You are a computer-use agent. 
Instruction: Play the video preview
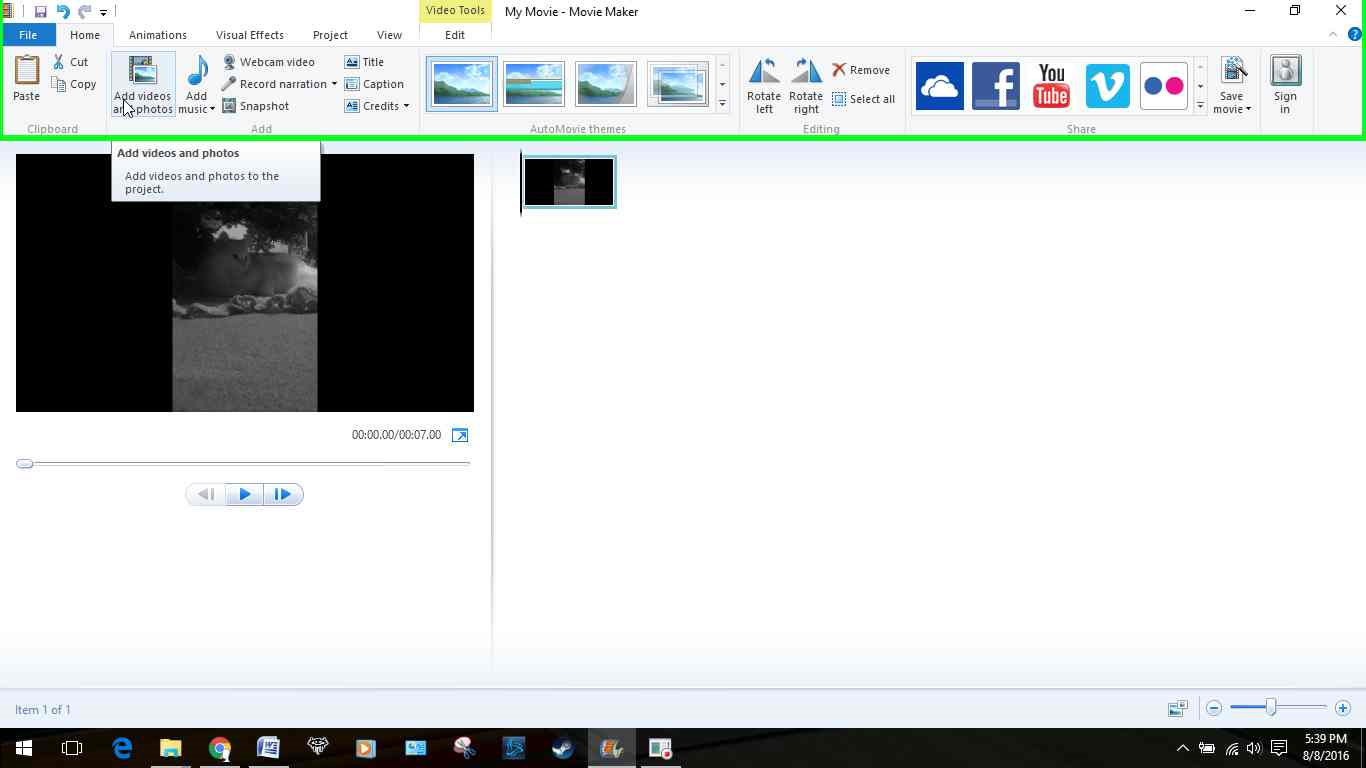point(245,494)
